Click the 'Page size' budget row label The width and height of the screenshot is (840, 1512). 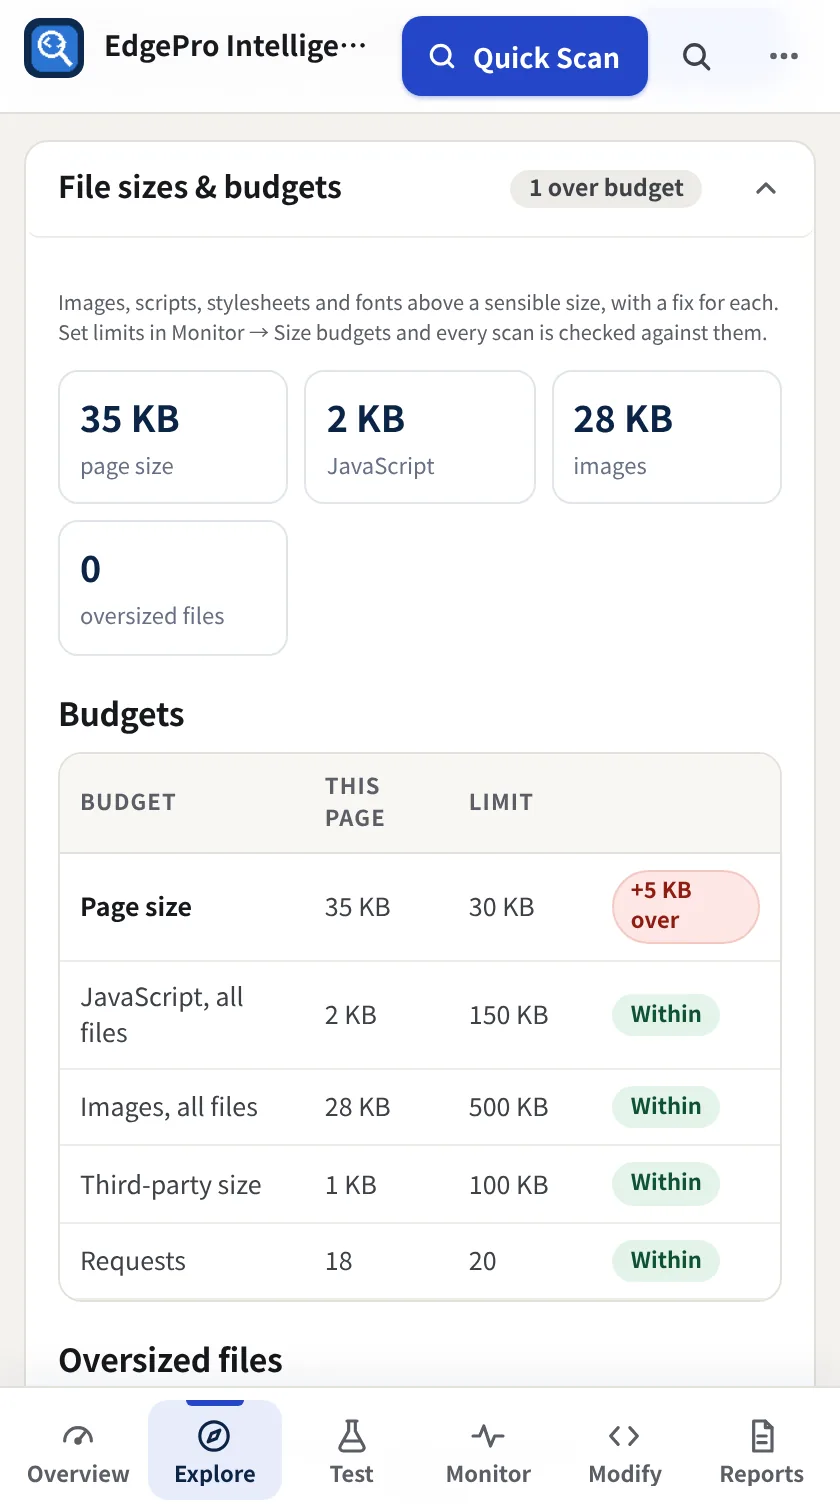pos(136,907)
